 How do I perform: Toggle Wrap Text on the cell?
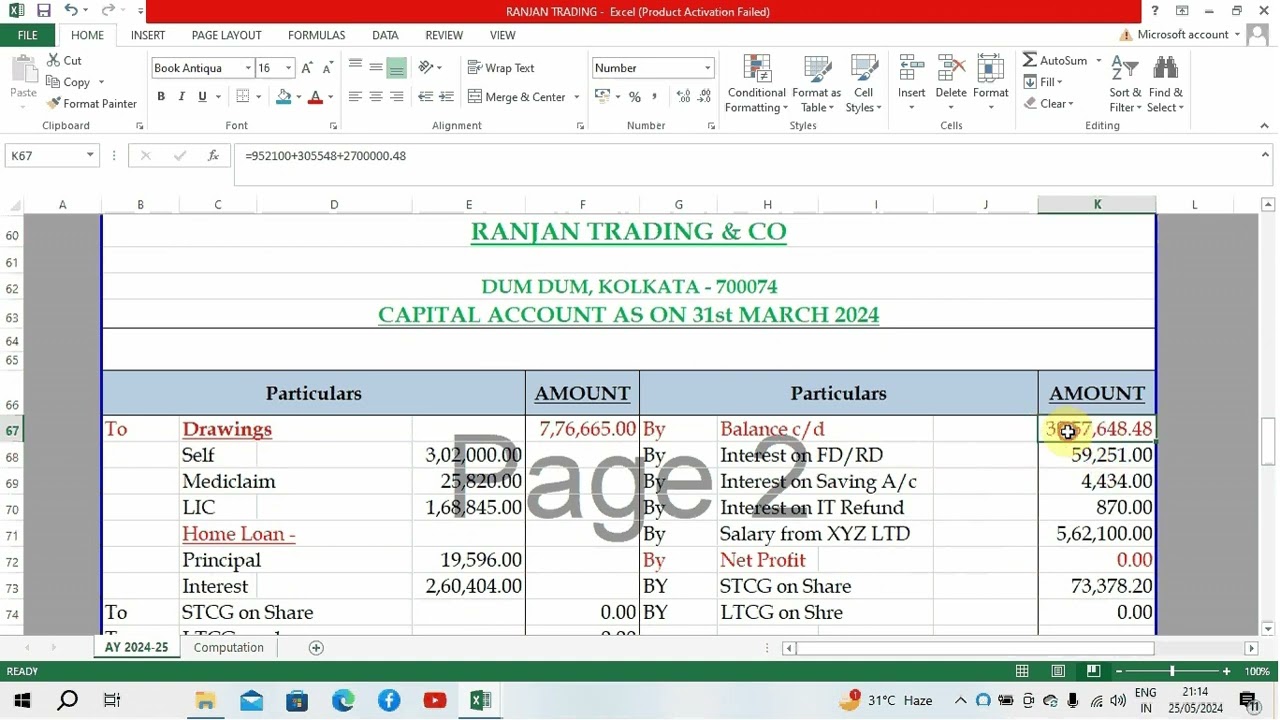pyautogui.click(x=501, y=68)
